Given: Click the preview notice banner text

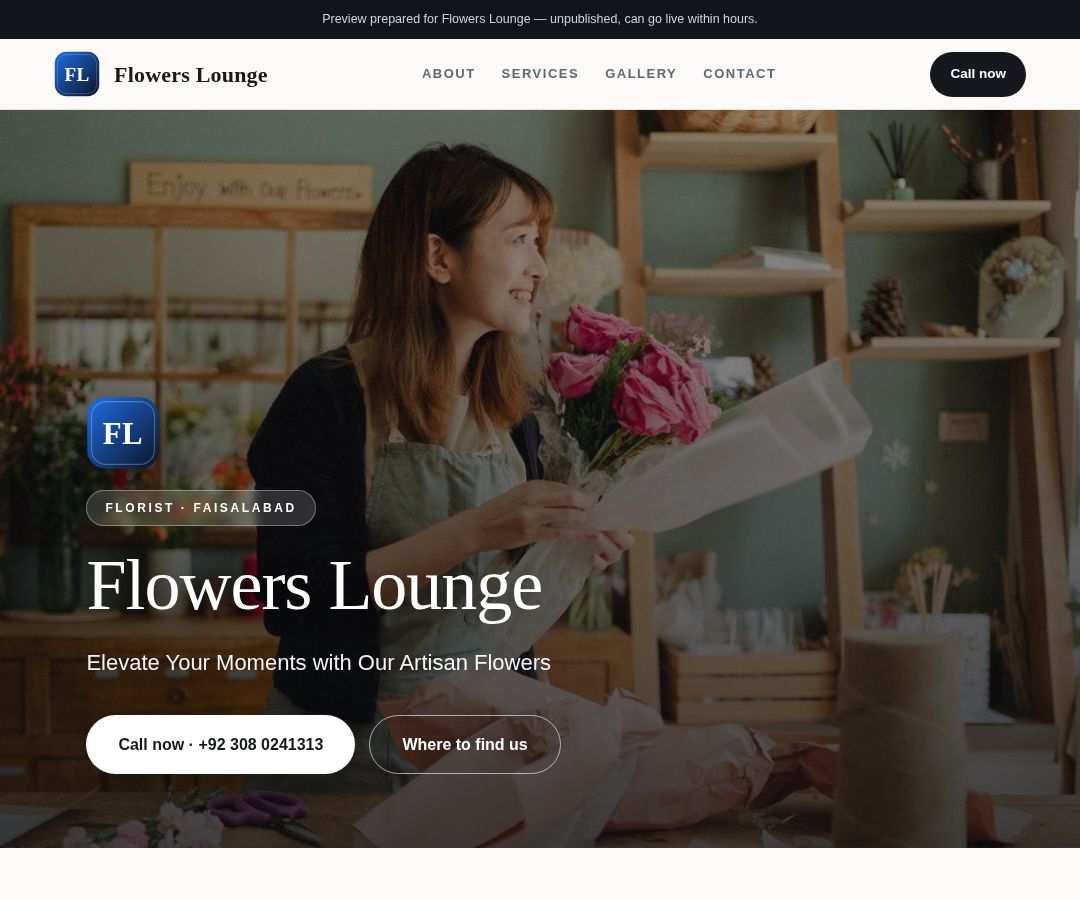Looking at the screenshot, I should pos(540,19).
